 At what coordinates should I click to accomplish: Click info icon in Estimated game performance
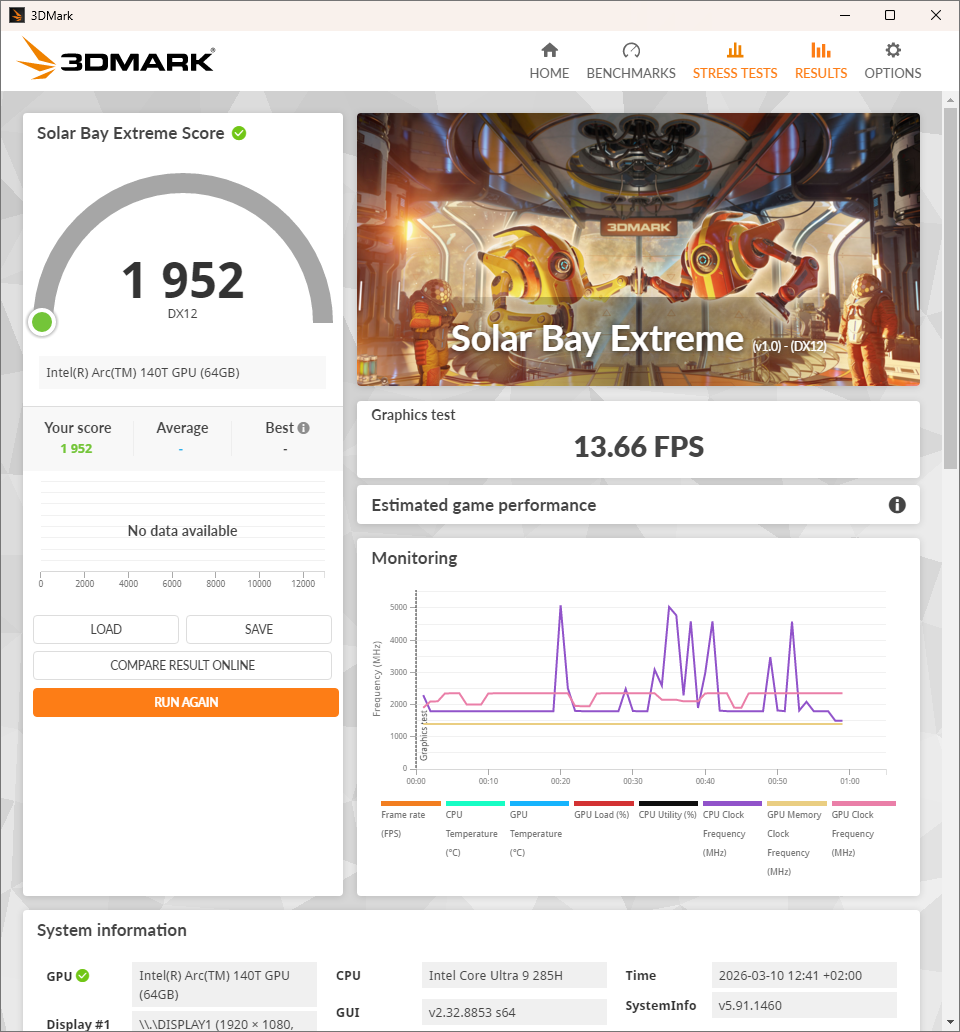(x=897, y=505)
